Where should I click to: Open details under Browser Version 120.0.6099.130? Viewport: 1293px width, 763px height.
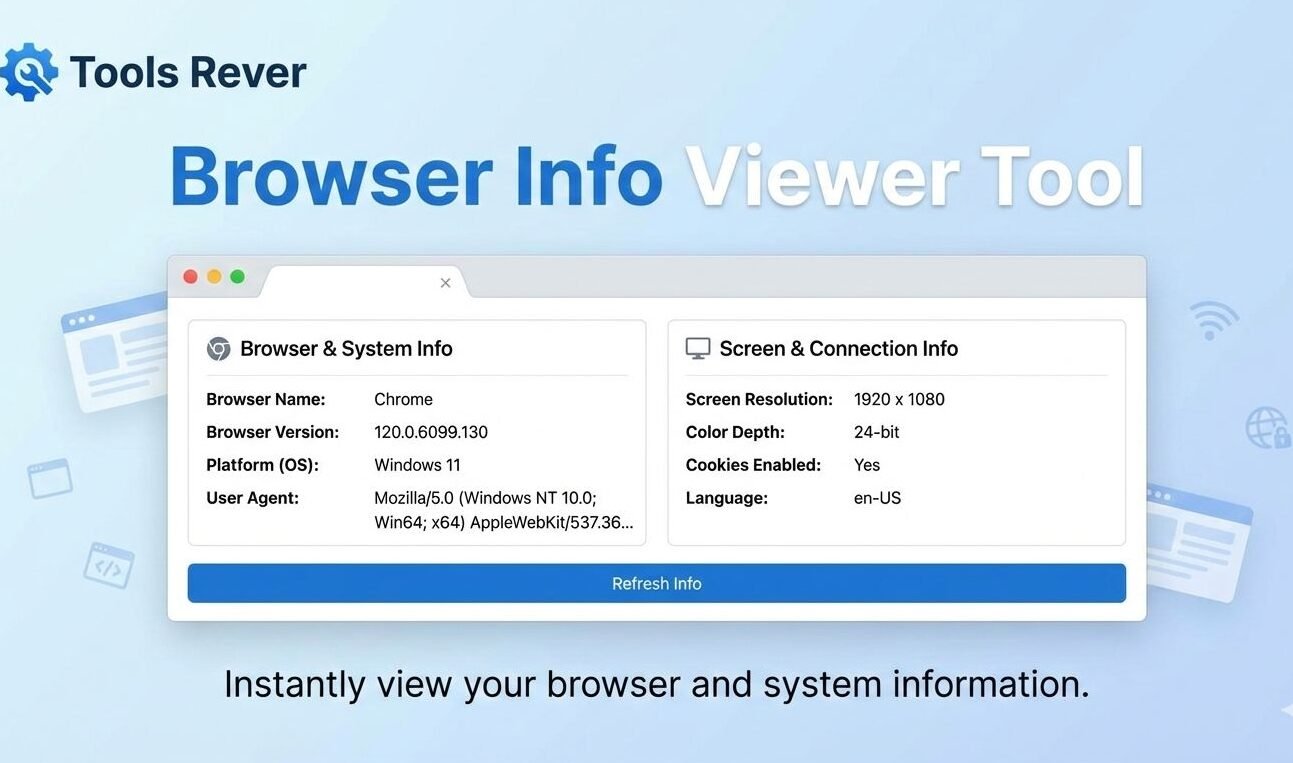click(x=430, y=432)
